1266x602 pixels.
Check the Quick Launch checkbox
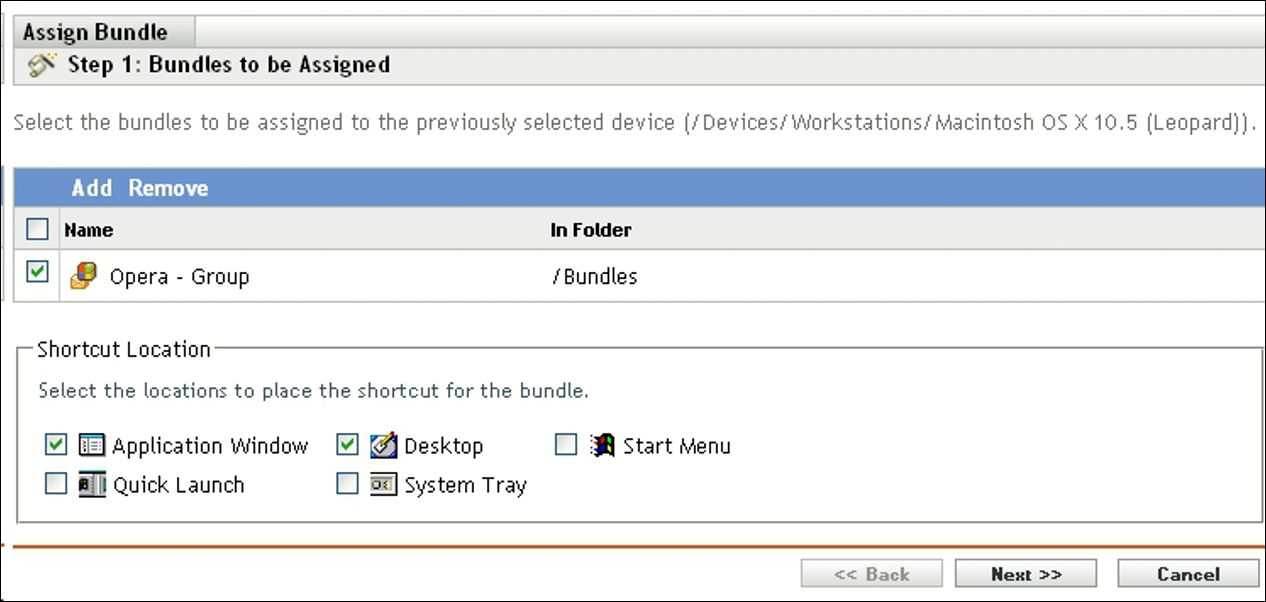[56, 485]
